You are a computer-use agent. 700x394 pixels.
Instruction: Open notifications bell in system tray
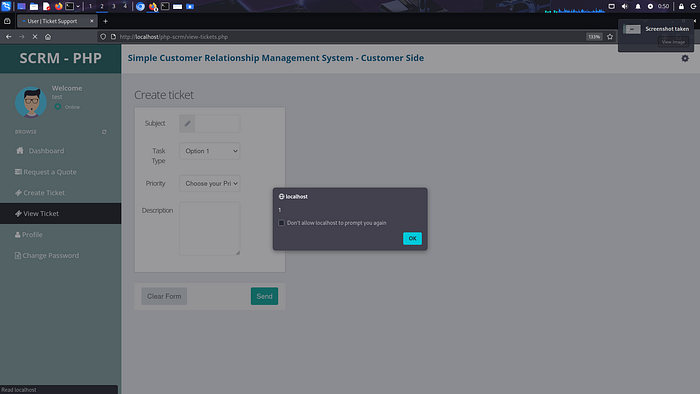[x=638, y=6]
